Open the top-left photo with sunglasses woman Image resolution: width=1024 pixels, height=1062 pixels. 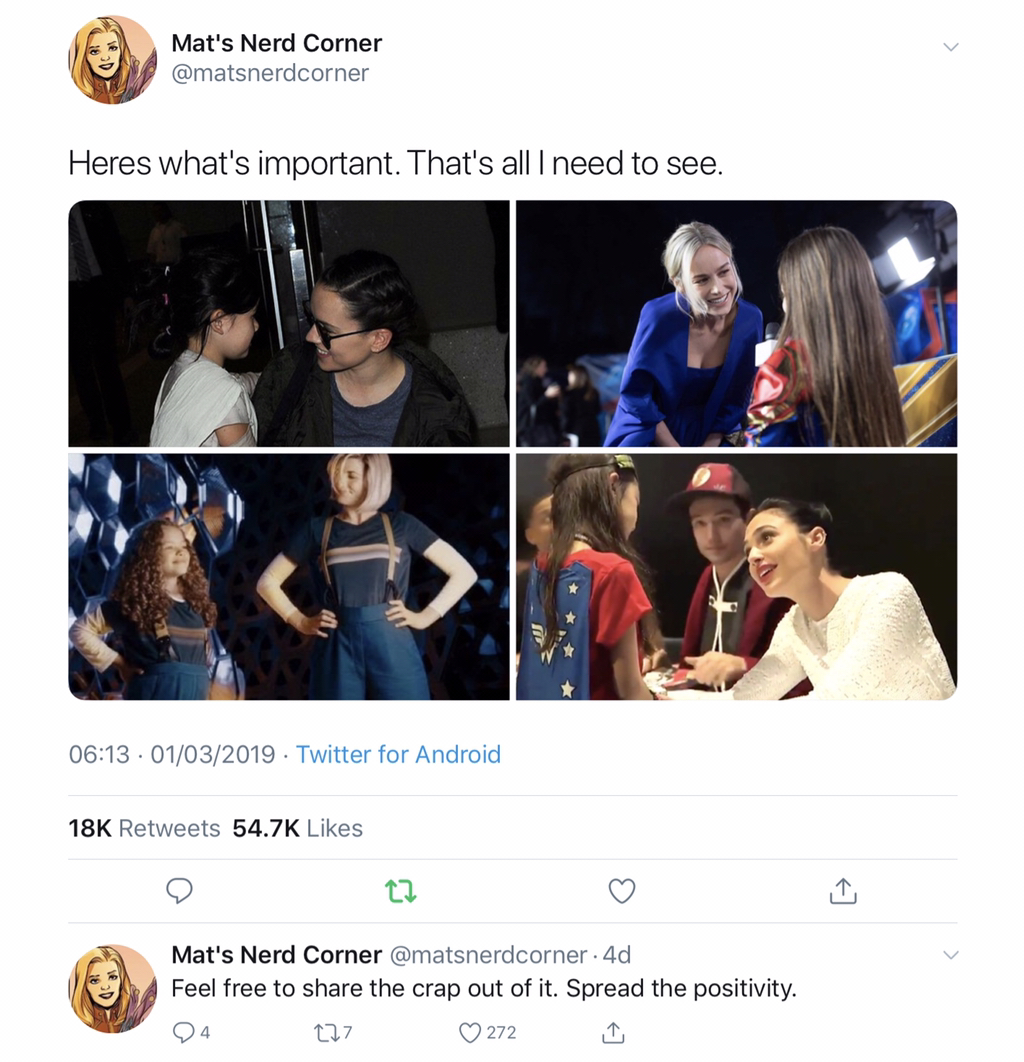289,323
